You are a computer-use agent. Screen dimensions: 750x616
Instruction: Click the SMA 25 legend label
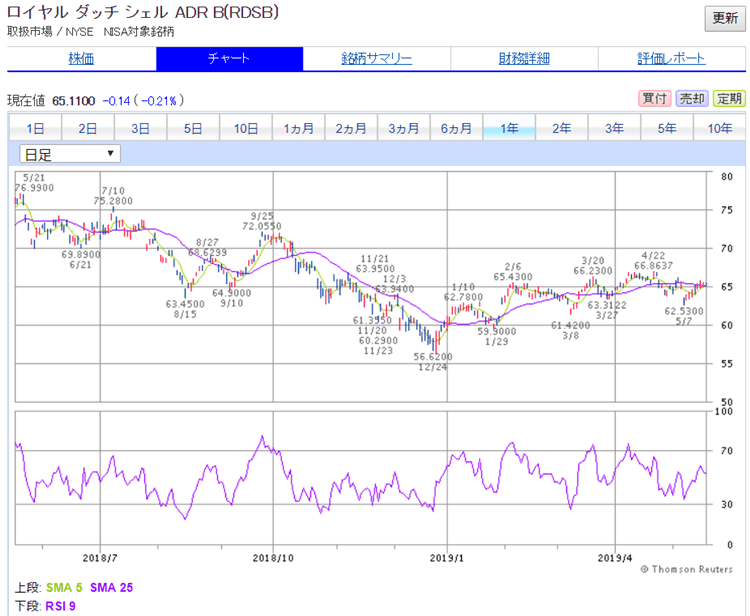tap(111, 588)
